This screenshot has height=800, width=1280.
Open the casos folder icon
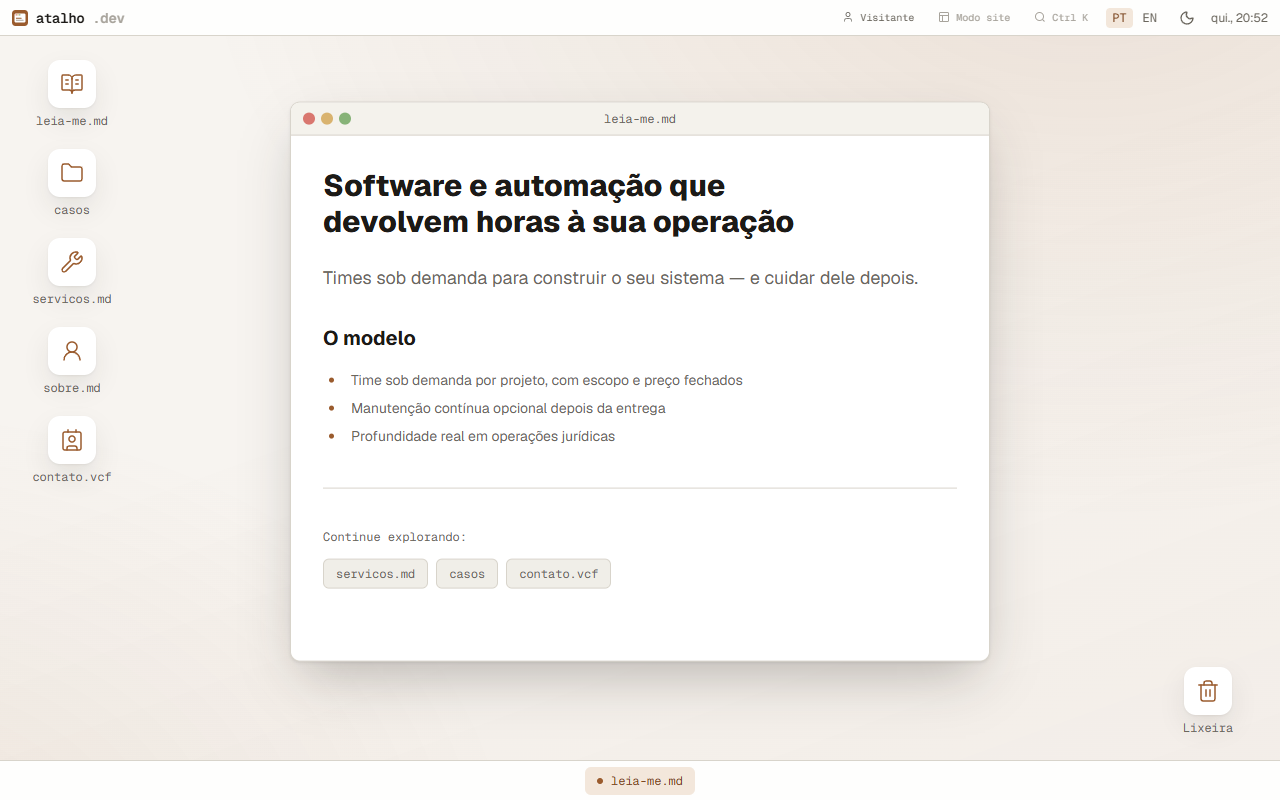point(72,173)
